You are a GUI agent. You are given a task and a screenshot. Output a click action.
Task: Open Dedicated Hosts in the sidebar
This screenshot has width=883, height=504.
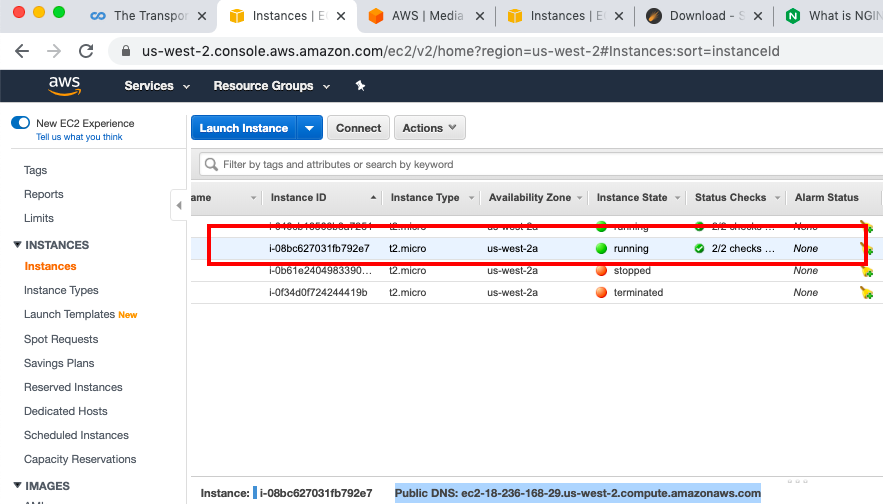pos(65,411)
